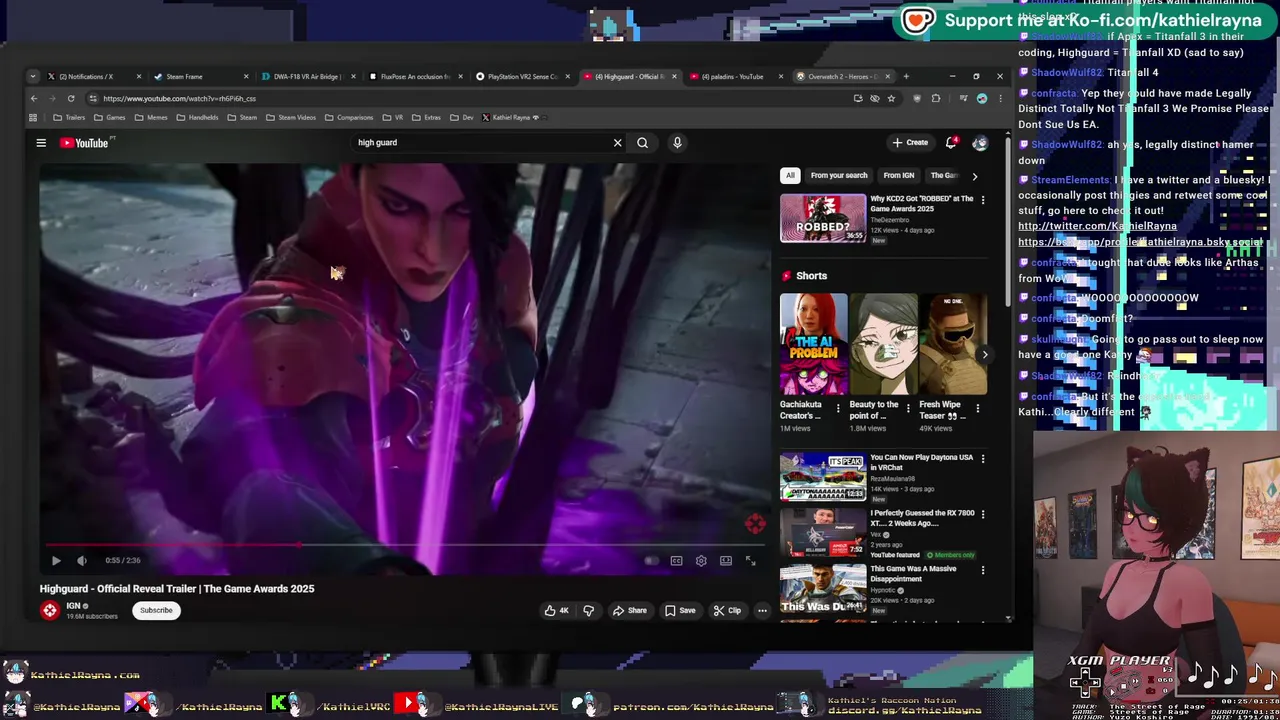Select the 'From your search' filter chip
The height and width of the screenshot is (720, 1280).
[x=839, y=176]
